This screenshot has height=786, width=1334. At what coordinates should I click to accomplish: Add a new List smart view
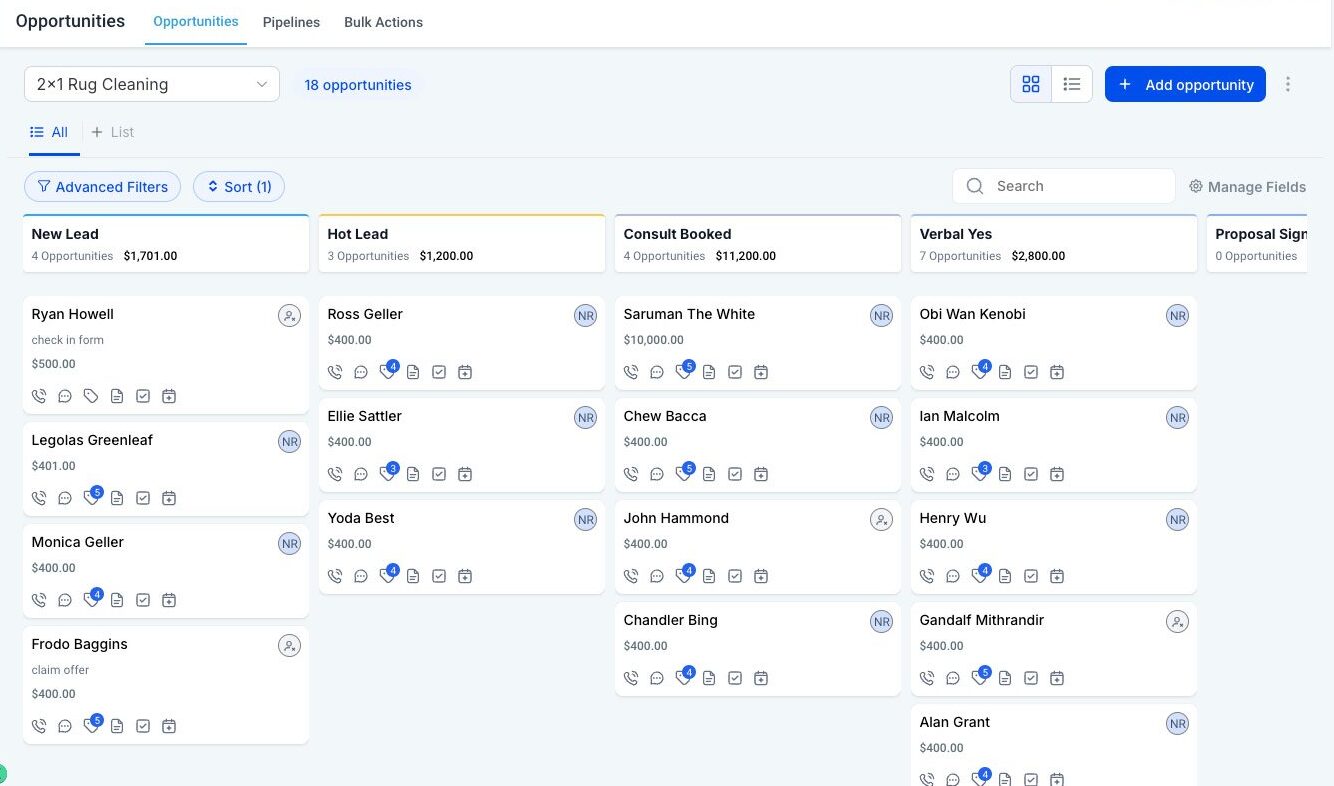(x=112, y=132)
